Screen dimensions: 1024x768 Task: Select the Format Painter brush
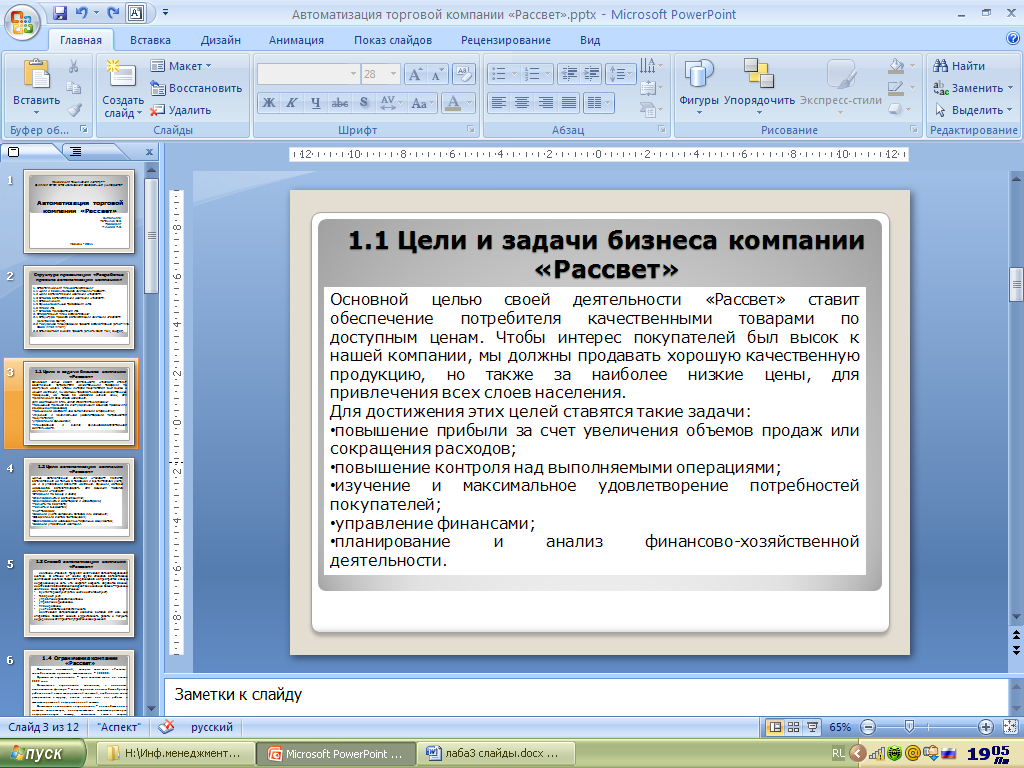74,110
